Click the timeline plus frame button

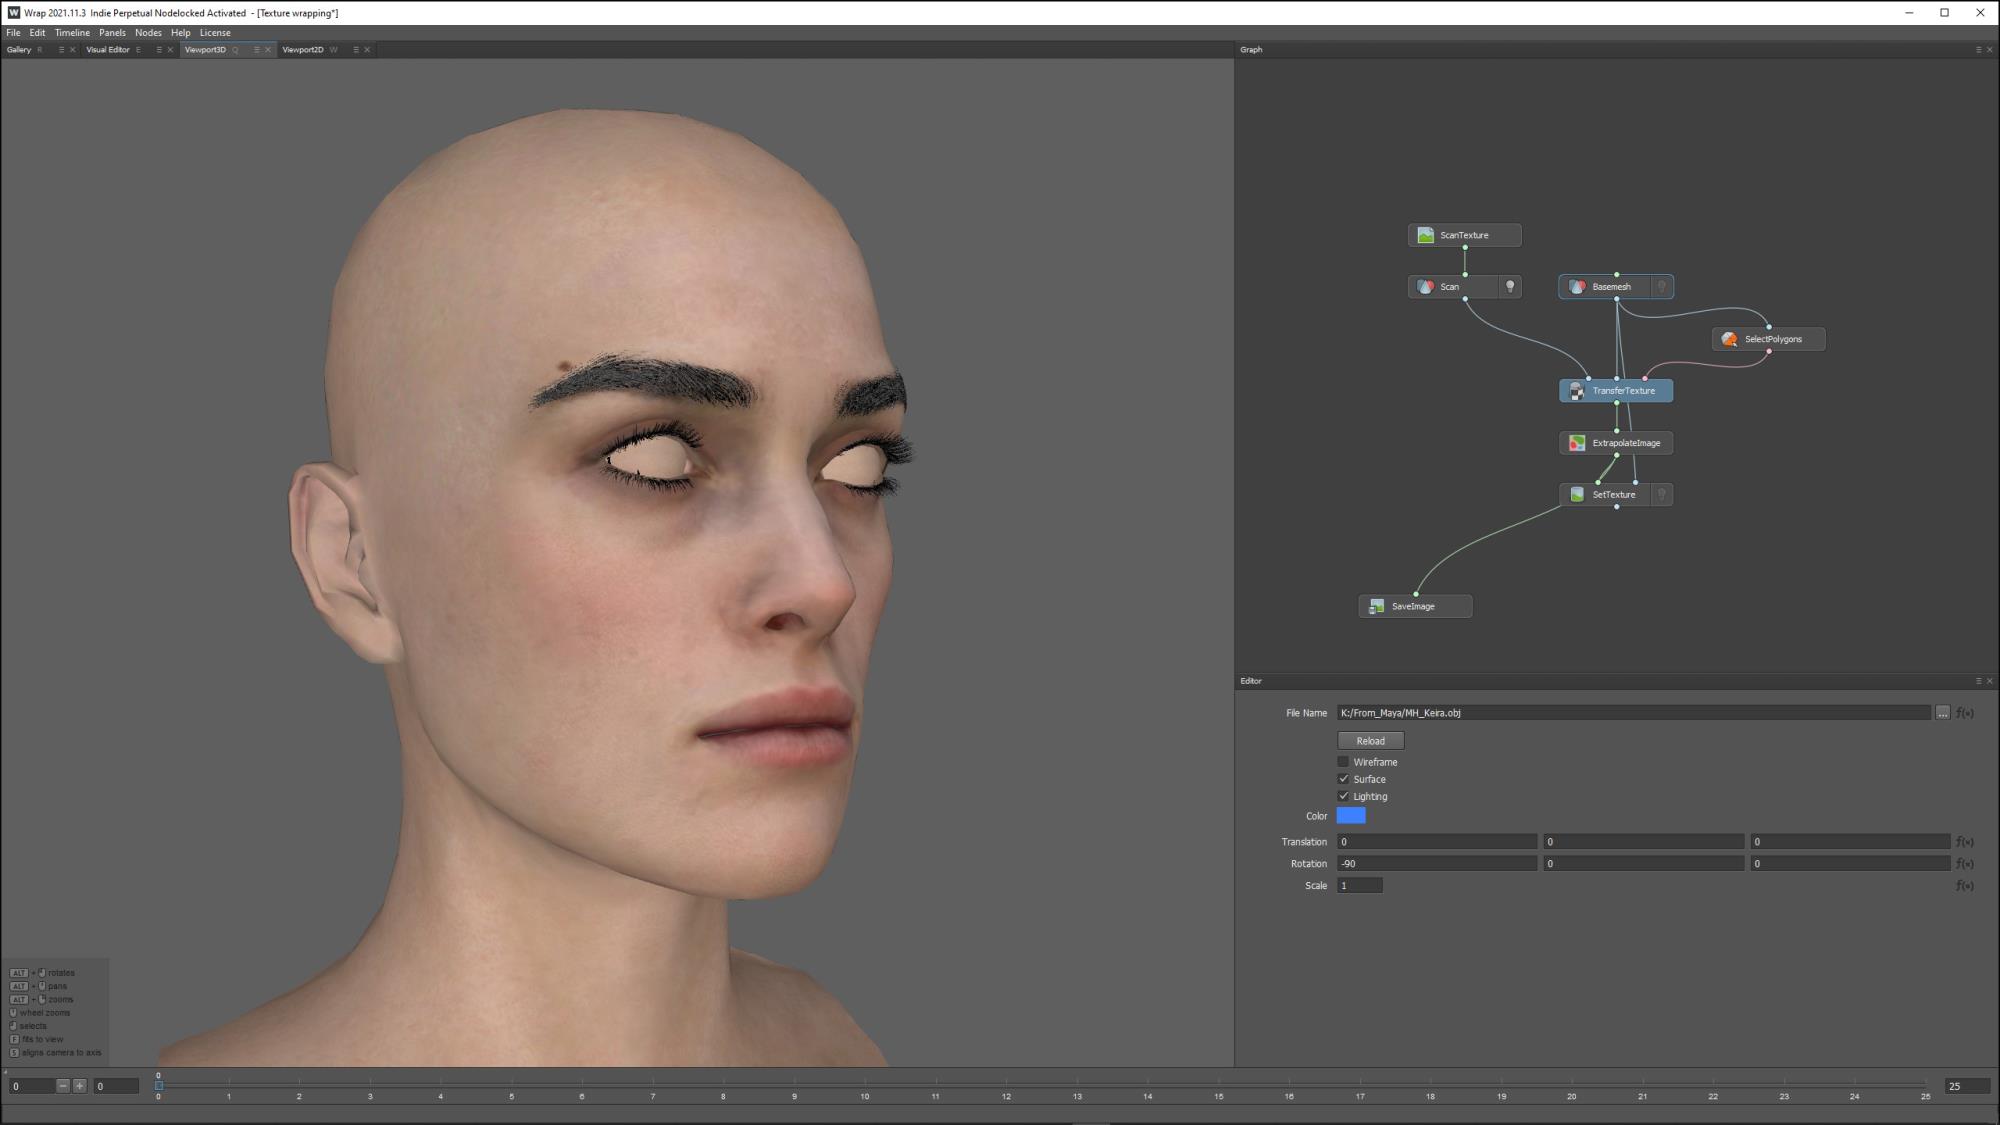click(x=80, y=1086)
